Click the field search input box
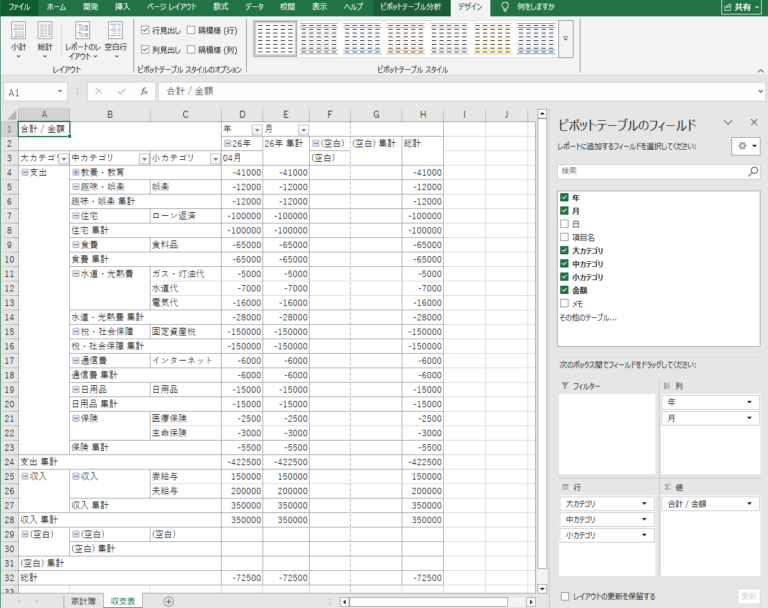The width and height of the screenshot is (768, 608). pyautogui.click(x=652, y=171)
